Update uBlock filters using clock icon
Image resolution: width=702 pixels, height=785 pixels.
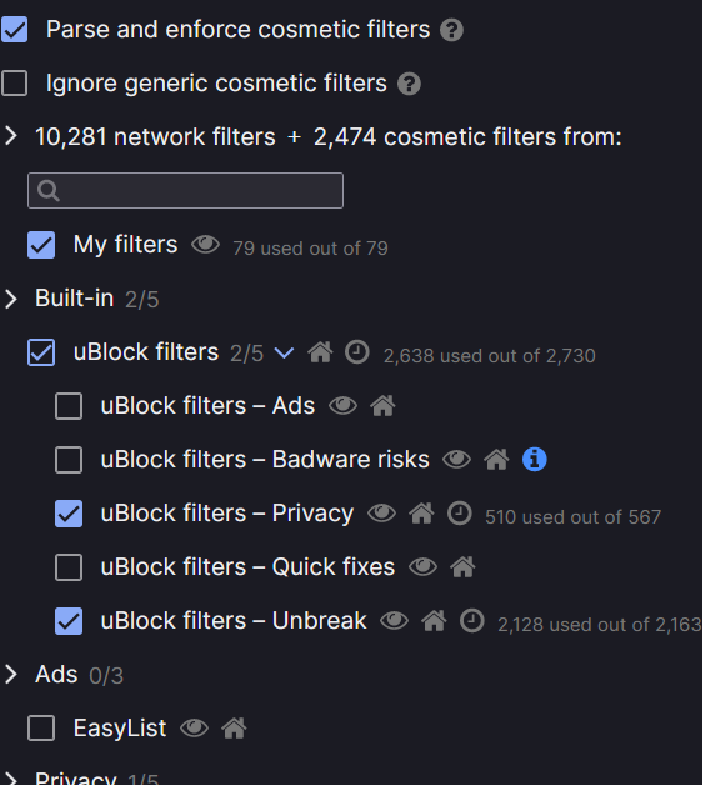[358, 352]
